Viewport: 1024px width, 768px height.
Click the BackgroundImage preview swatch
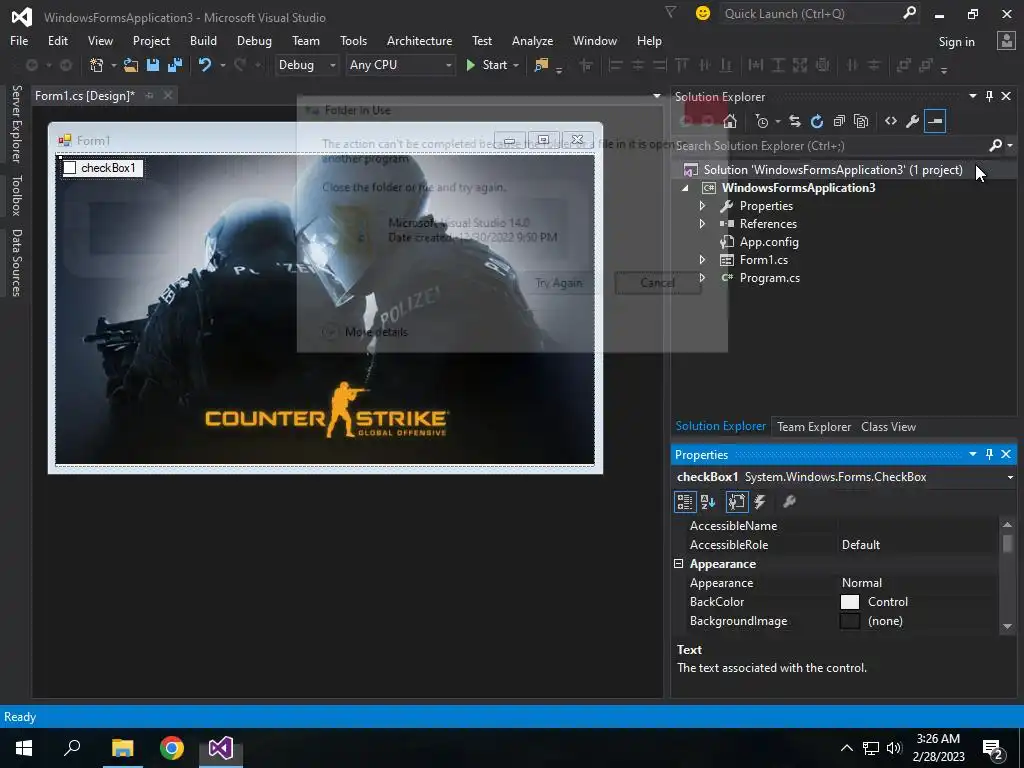click(x=850, y=621)
